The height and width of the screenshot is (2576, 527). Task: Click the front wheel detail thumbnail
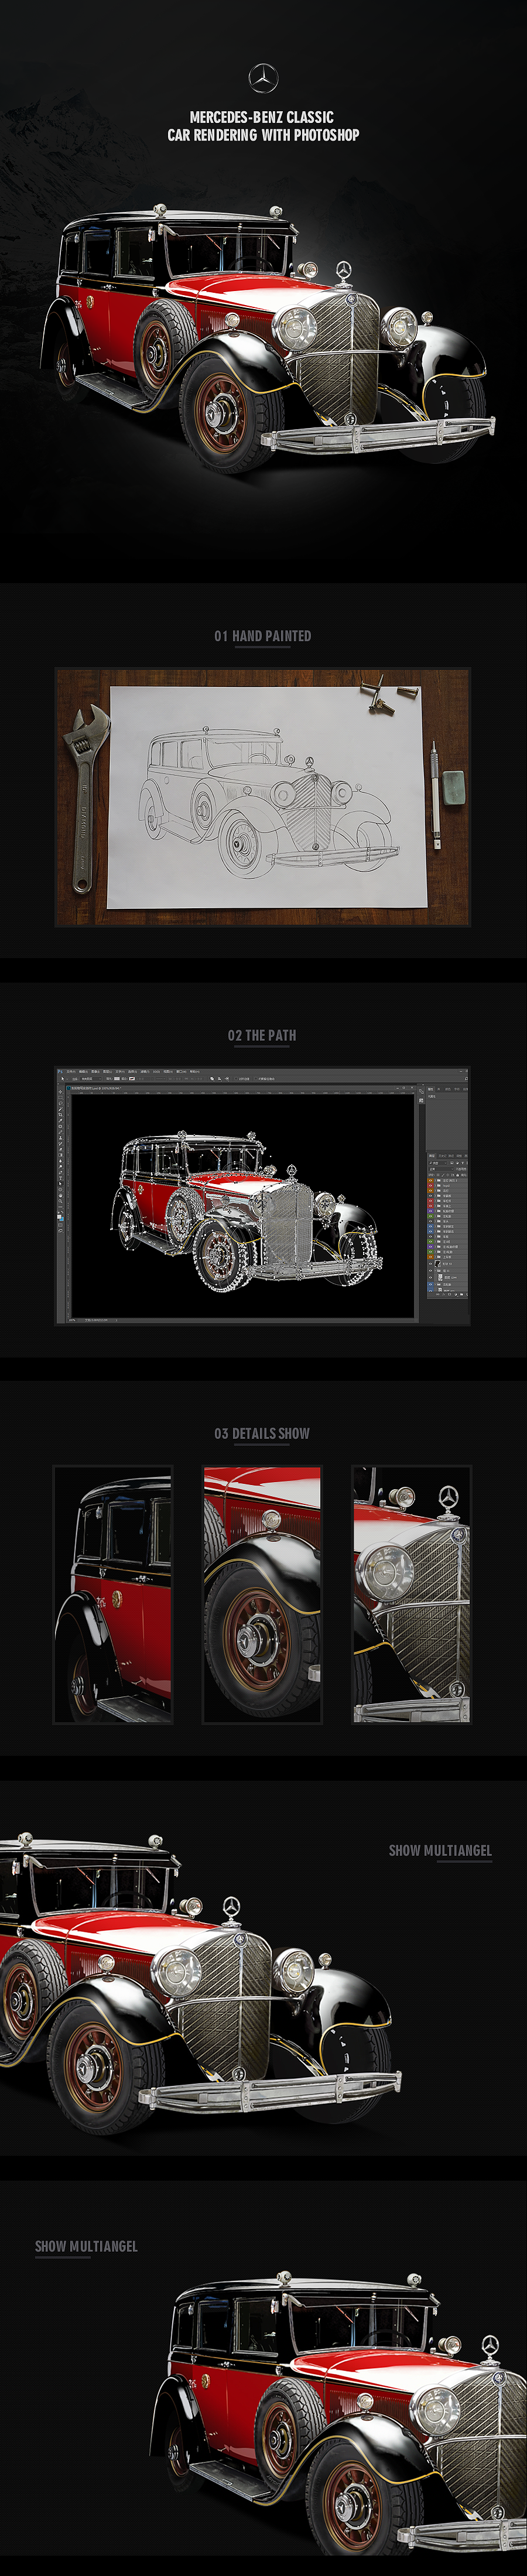click(x=262, y=1594)
